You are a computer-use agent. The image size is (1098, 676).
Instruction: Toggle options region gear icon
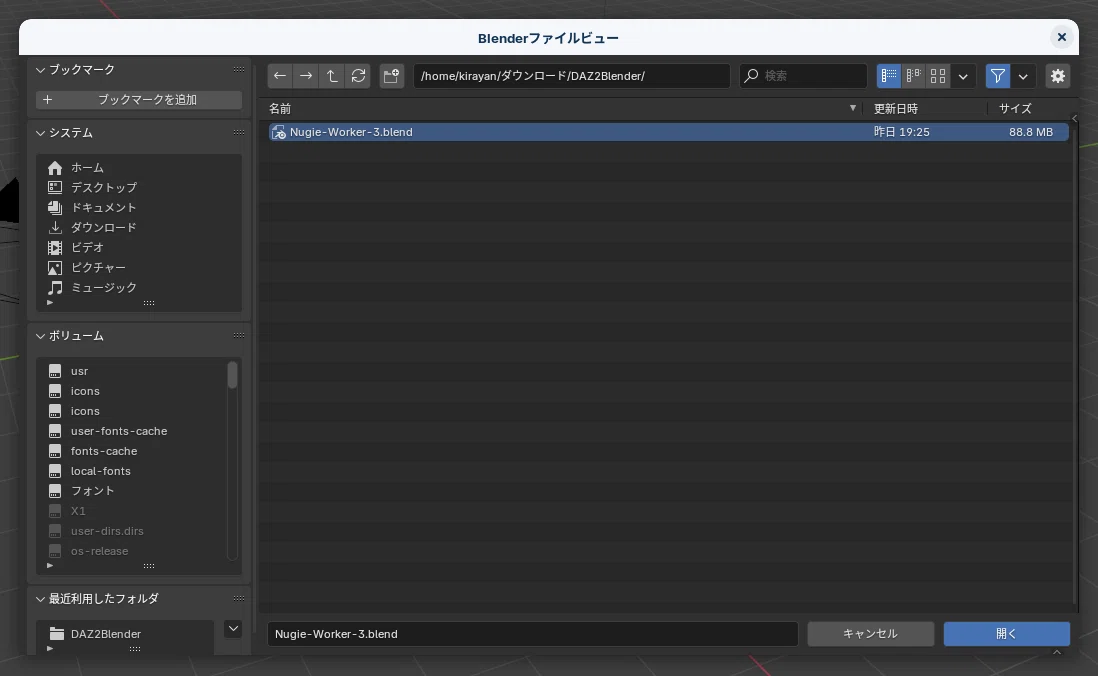coord(1057,76)
